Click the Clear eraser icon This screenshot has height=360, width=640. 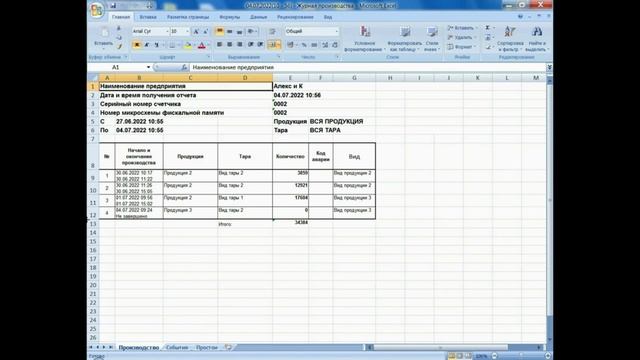pyautogui.click(x=488, y=47)
